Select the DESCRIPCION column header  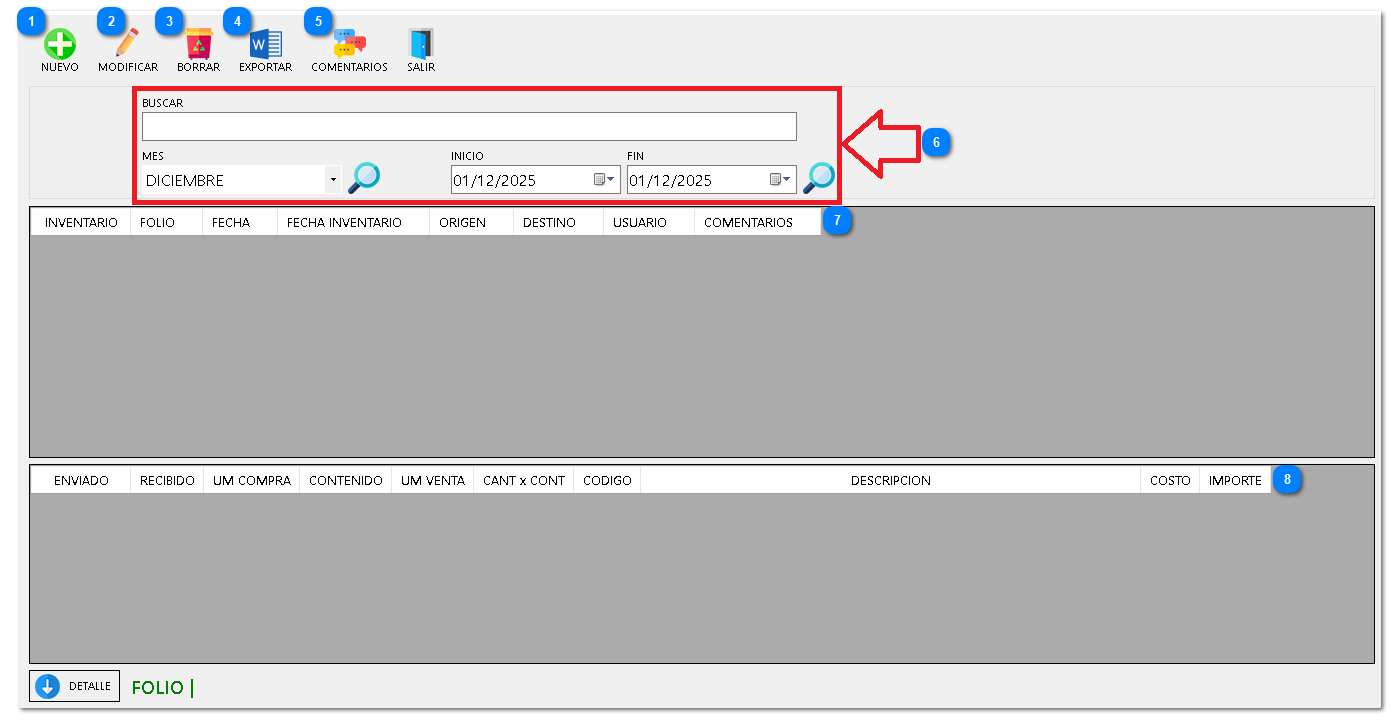pyautogui.click(x=890, y=481)
